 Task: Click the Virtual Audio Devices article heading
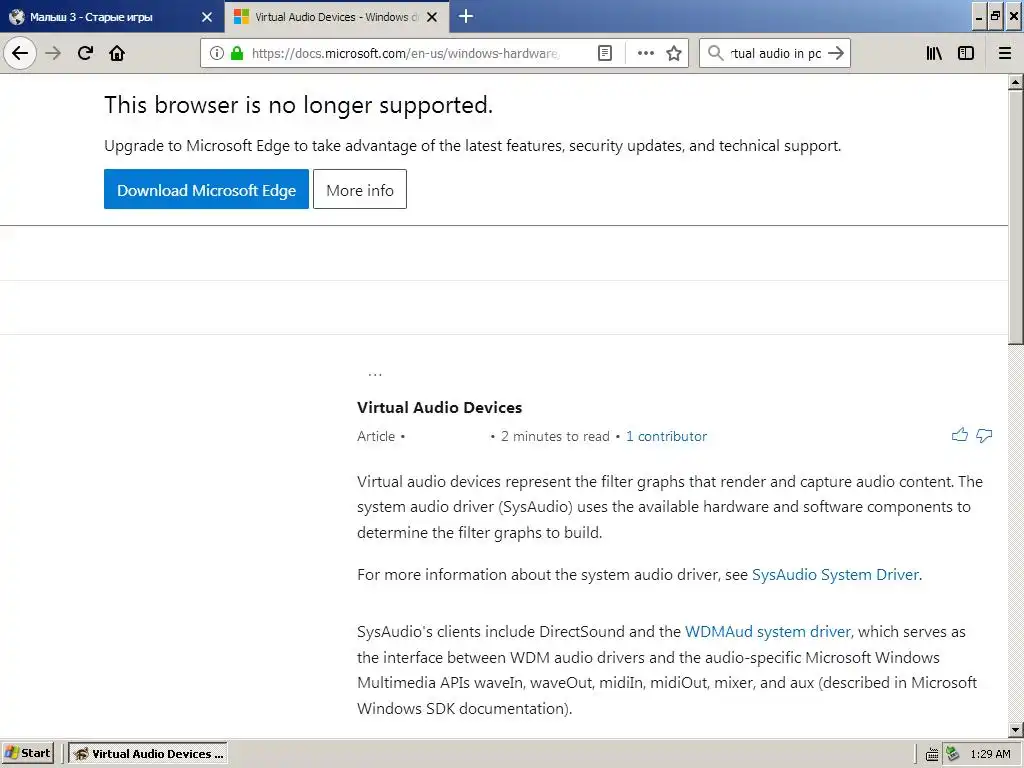tap(440, 408)
